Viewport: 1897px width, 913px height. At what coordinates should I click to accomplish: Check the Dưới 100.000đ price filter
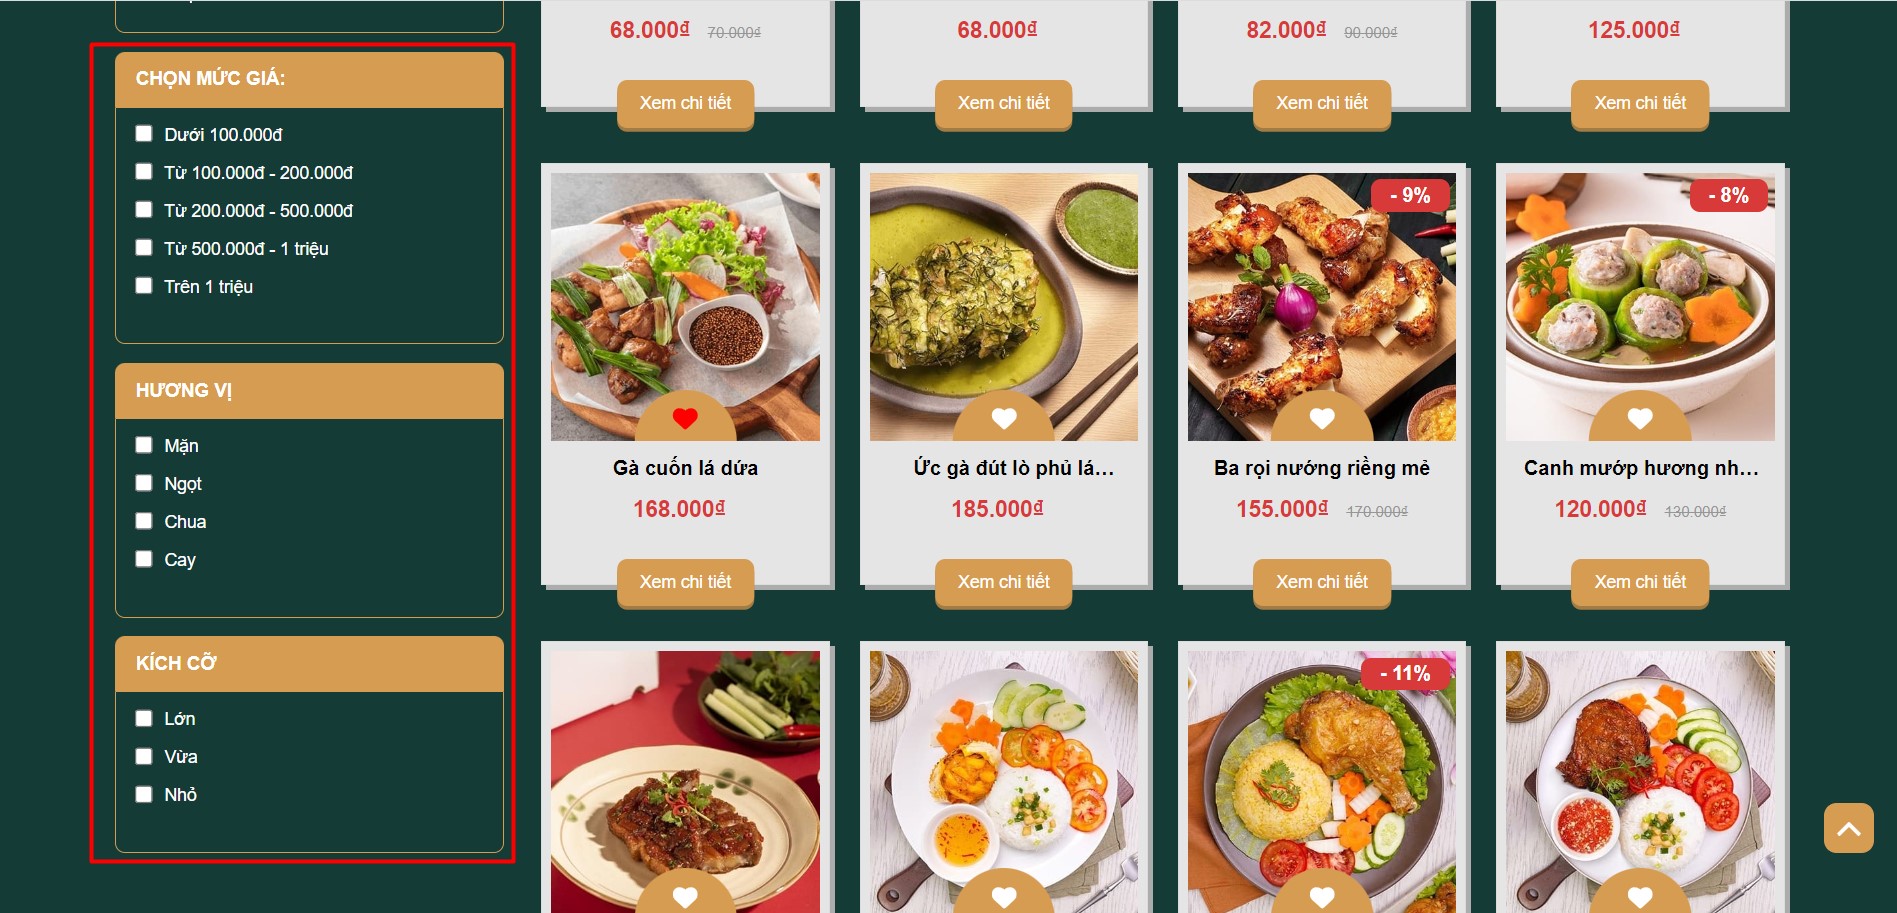[x=144, y=133]
